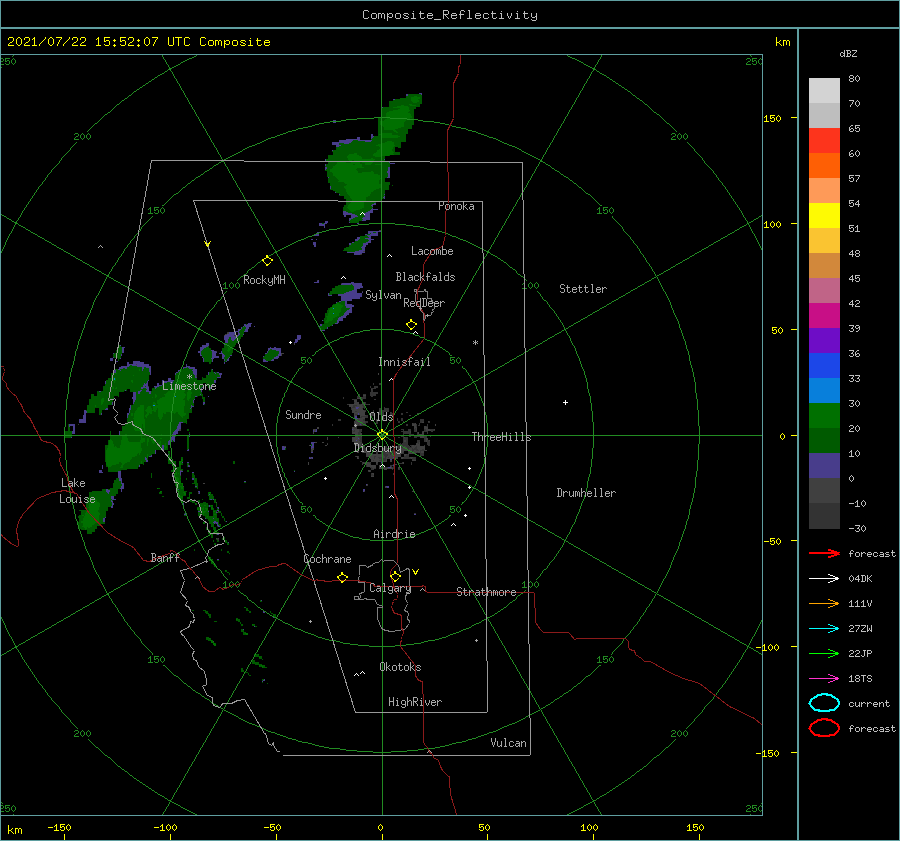The height and width of the screenshot is (841, 900).
Task: Select the 65 dBZ red color swatch
Action: (x=824, y=141)
